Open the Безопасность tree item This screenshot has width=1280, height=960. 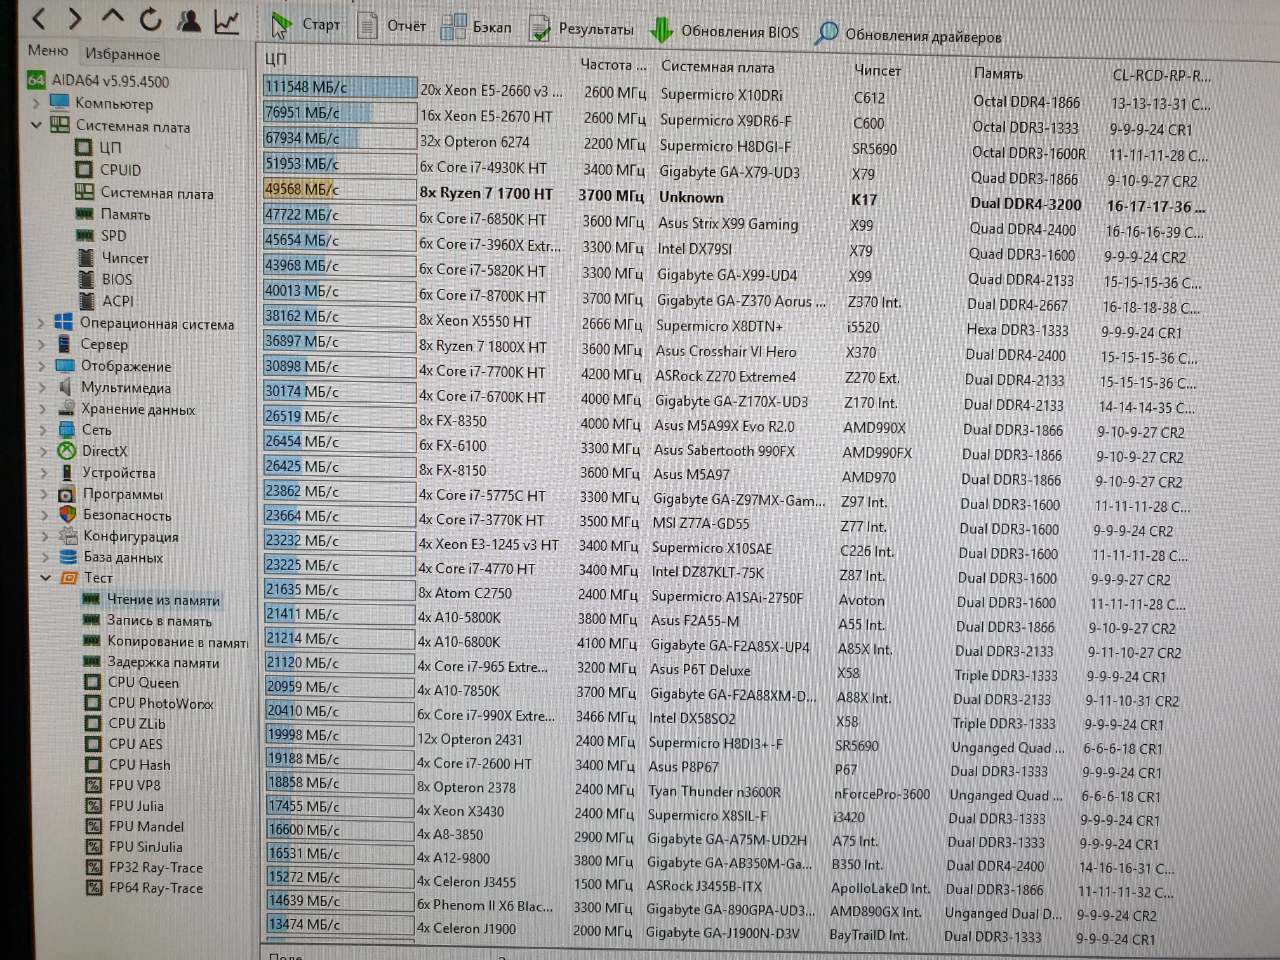point(115,515)
